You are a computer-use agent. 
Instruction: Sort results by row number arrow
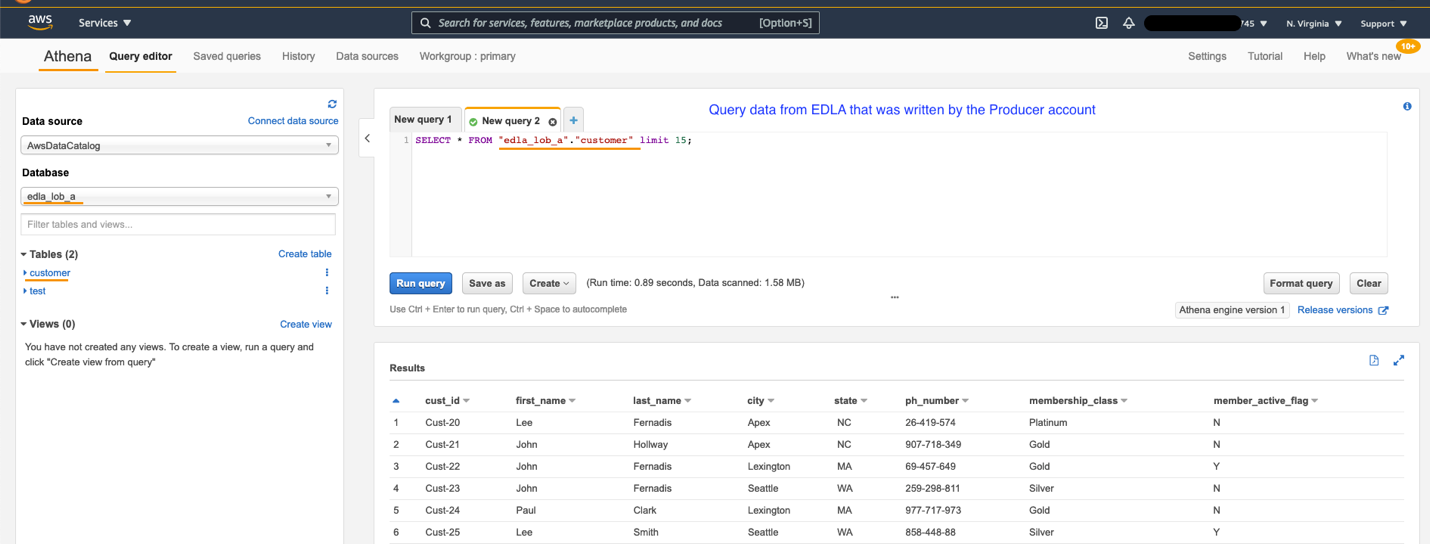[x=396, y=401]
